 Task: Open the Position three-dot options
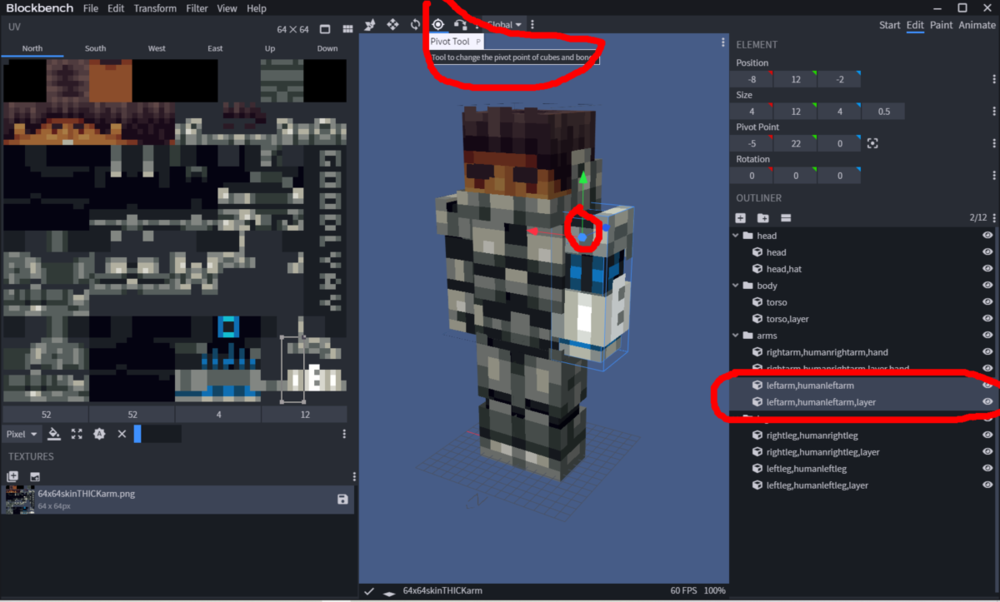tap(994, 79)
